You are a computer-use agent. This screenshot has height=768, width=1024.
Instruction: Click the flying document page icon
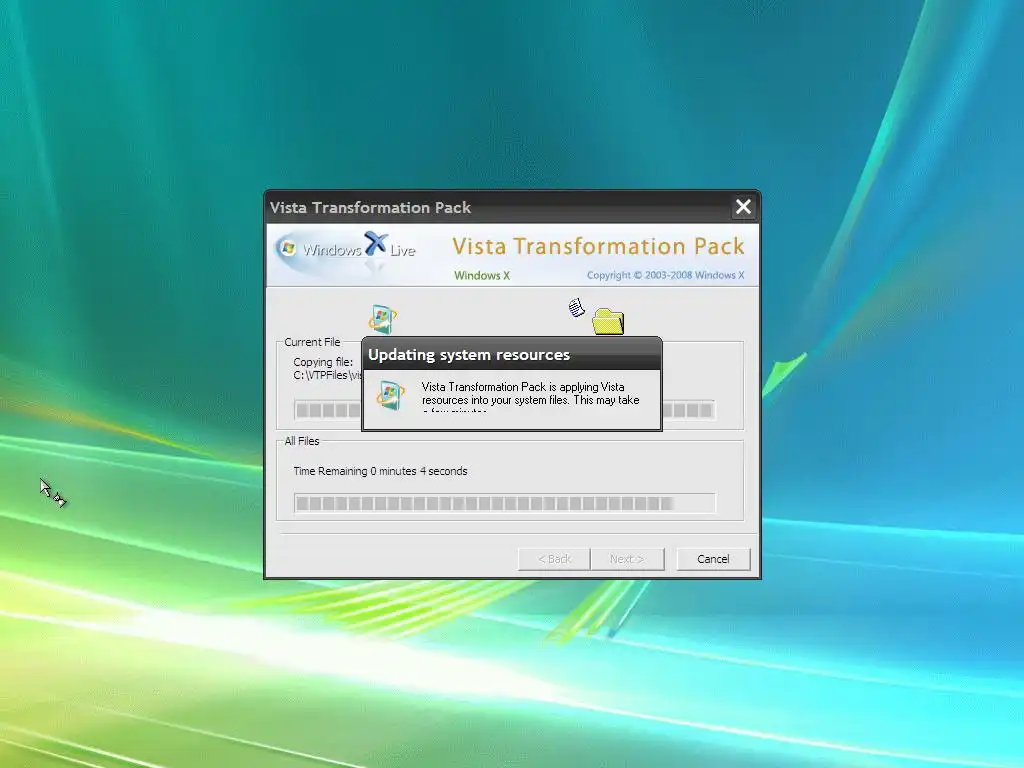click(576, 308)
